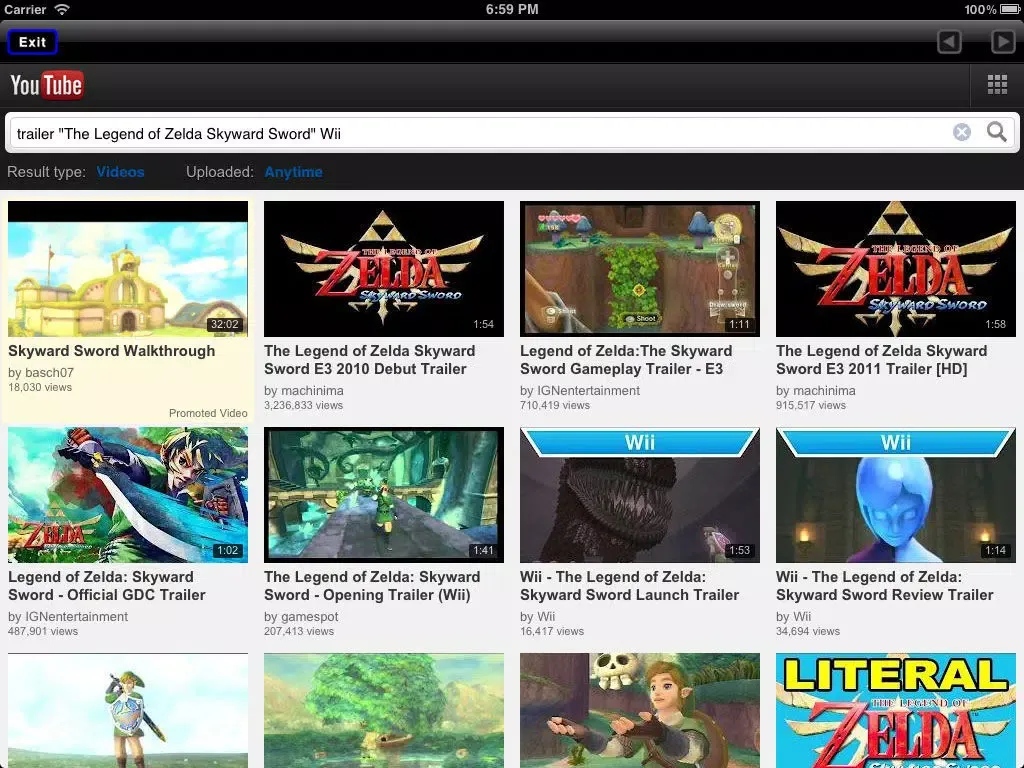Open the large green tree thumbnail

click(x=384, y=711)
